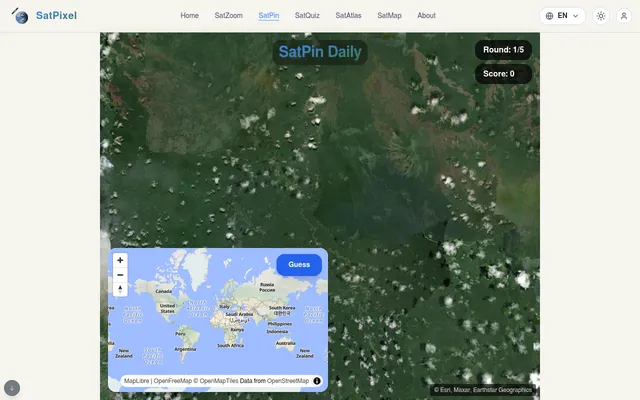Open the OpenMapTiles attribution link
Viewport: 640px width, 400px height.
point(215,381)
